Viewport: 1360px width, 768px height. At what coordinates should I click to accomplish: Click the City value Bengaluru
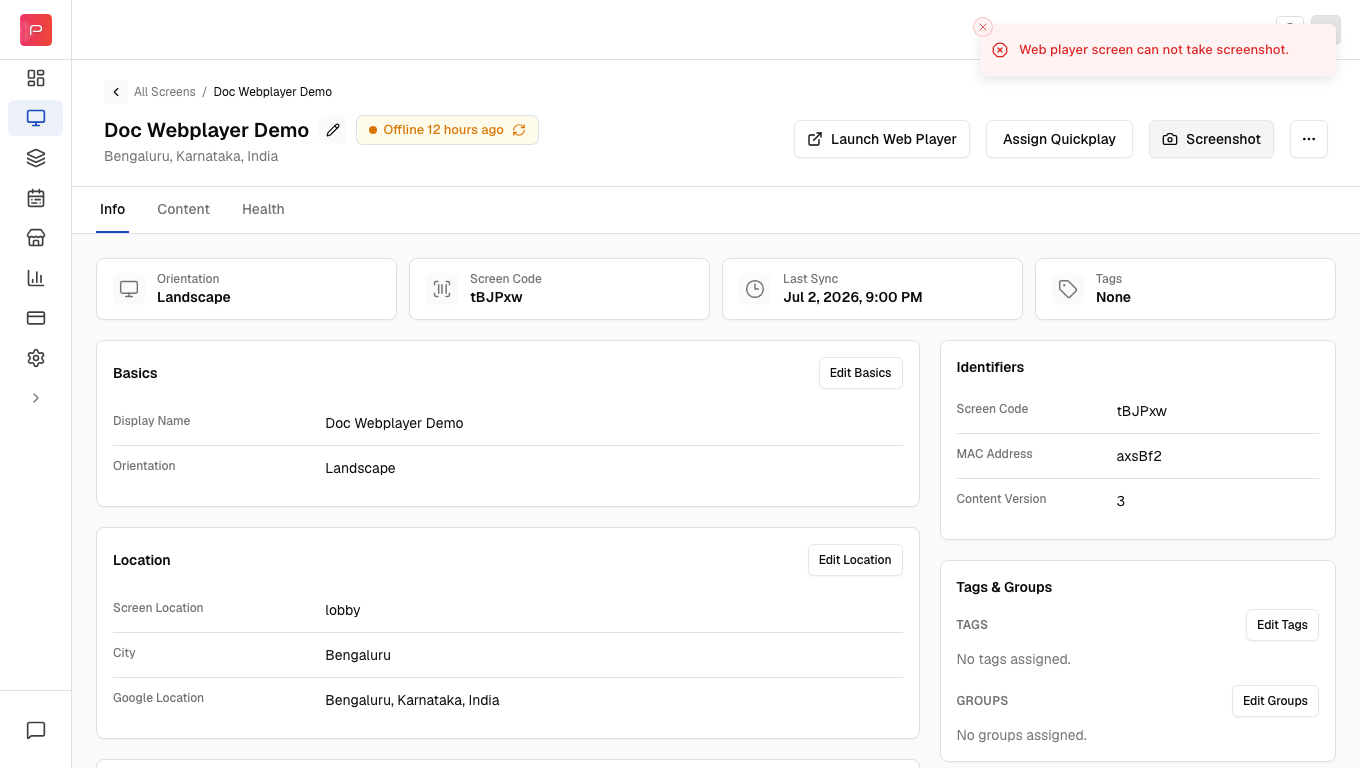358,655
